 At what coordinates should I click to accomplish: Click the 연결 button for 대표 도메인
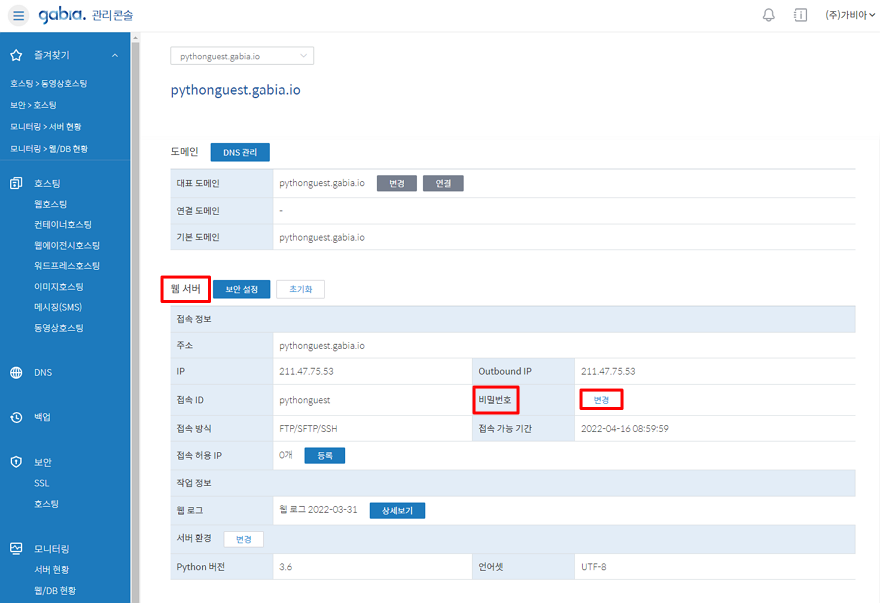[443, 184]
